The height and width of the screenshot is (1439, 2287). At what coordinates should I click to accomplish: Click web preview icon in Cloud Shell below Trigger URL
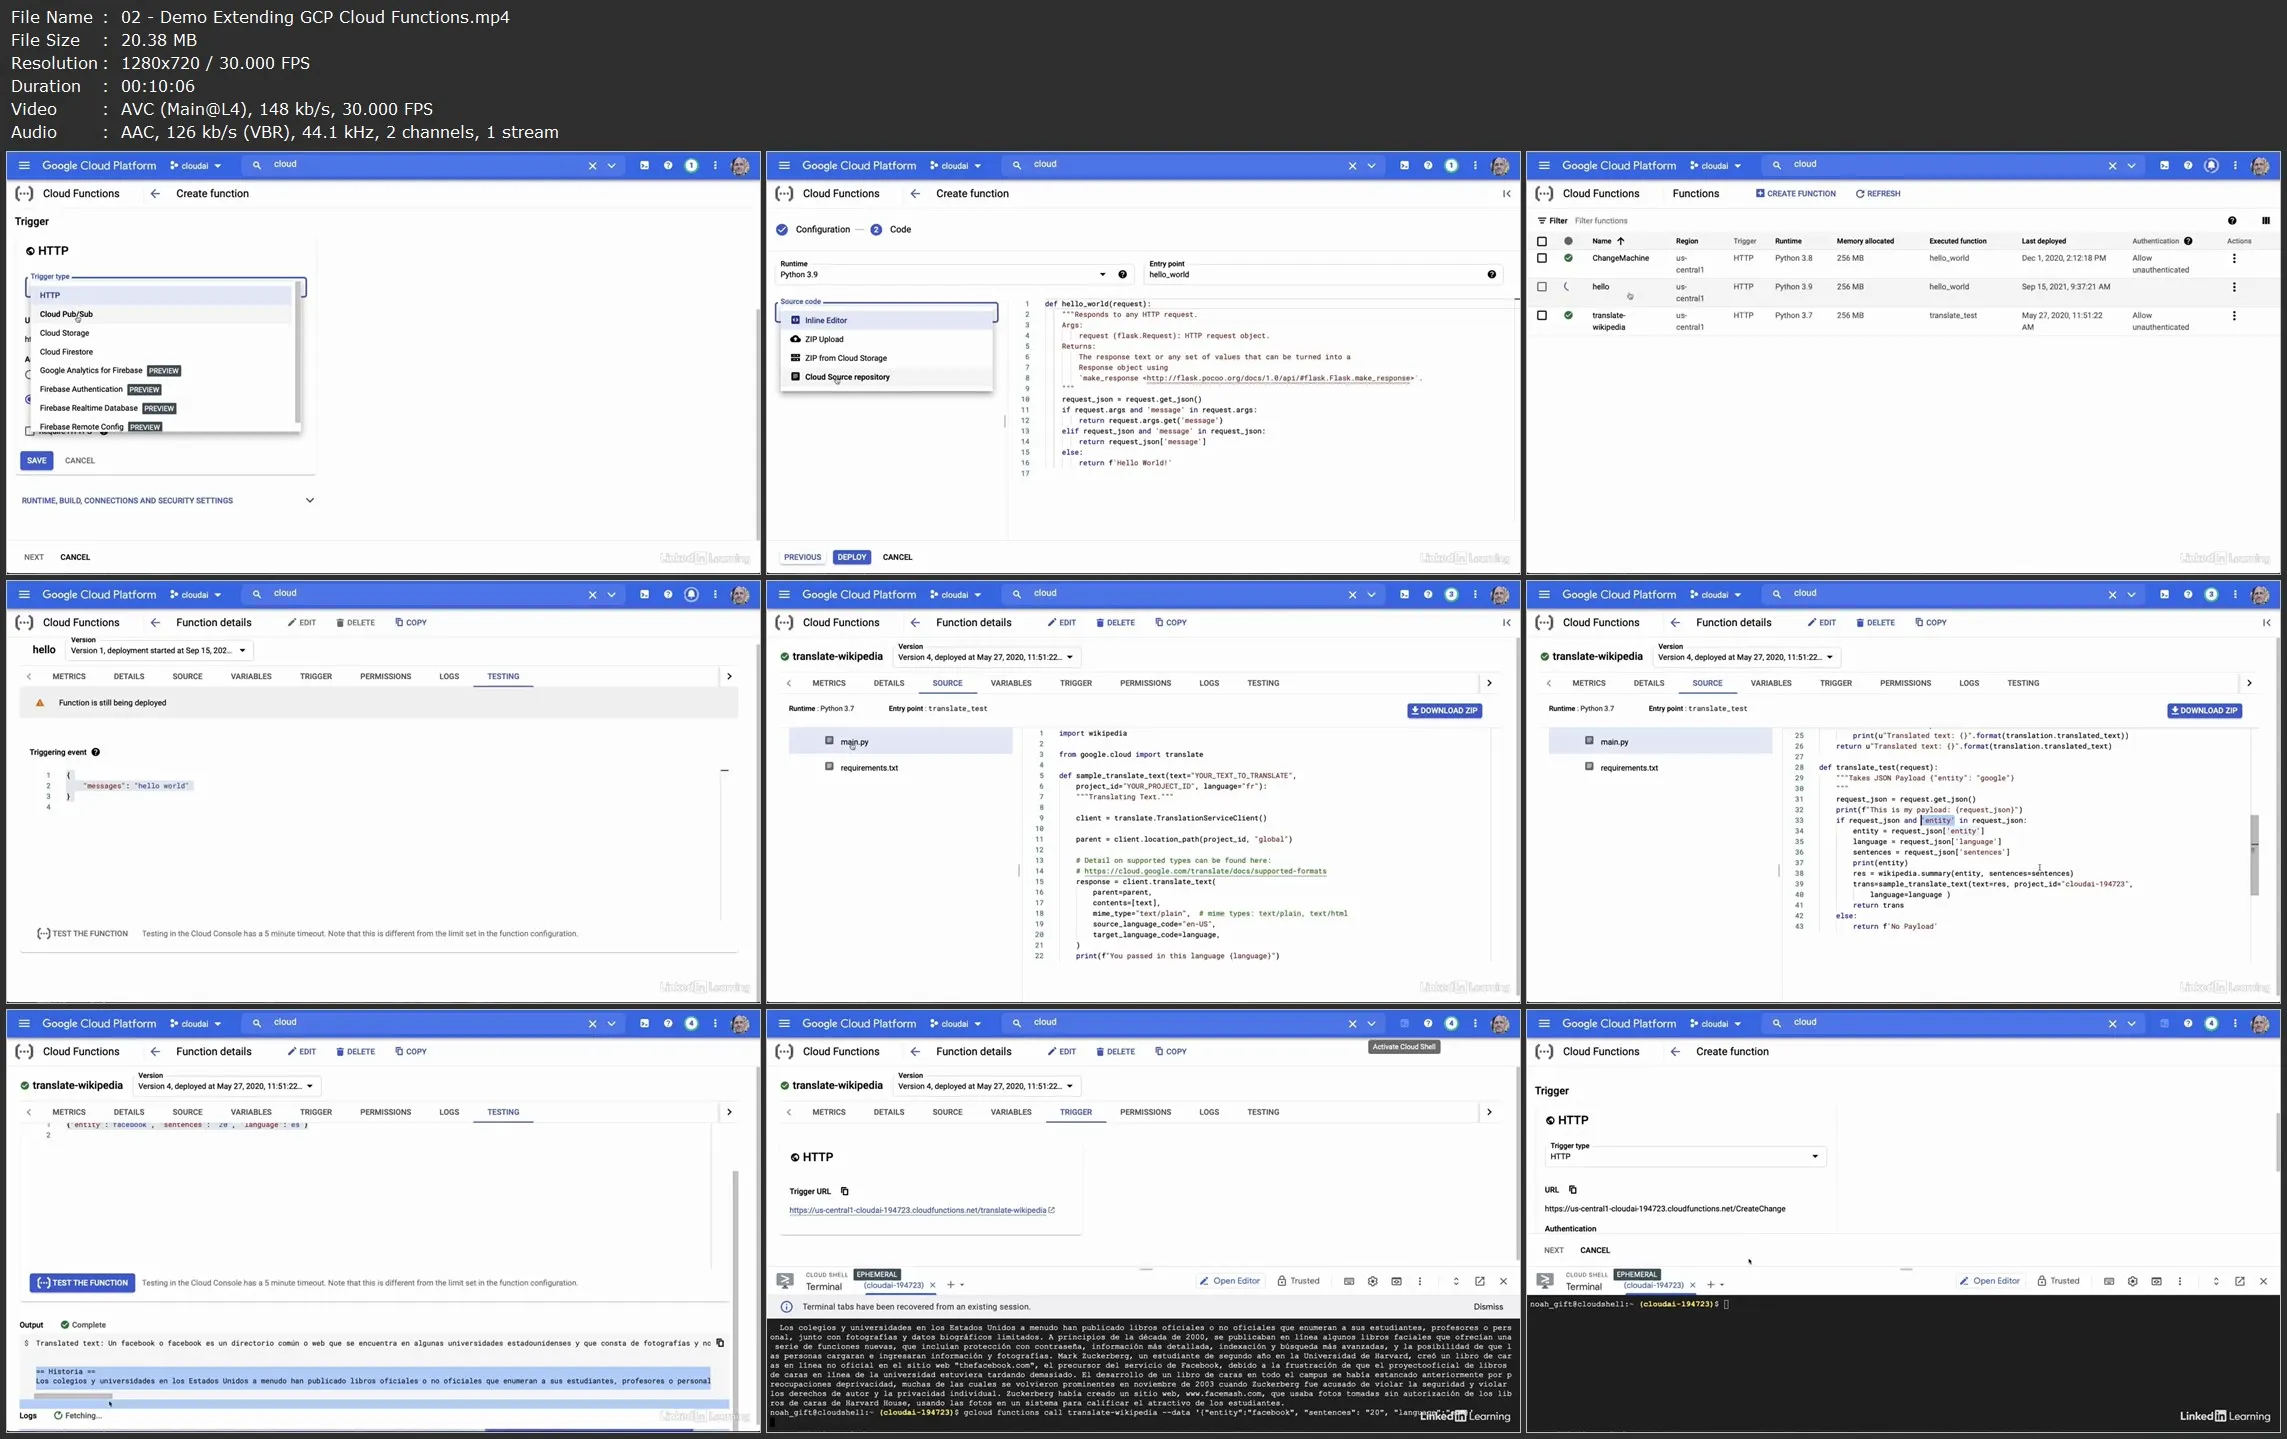click(1397, 1281)
